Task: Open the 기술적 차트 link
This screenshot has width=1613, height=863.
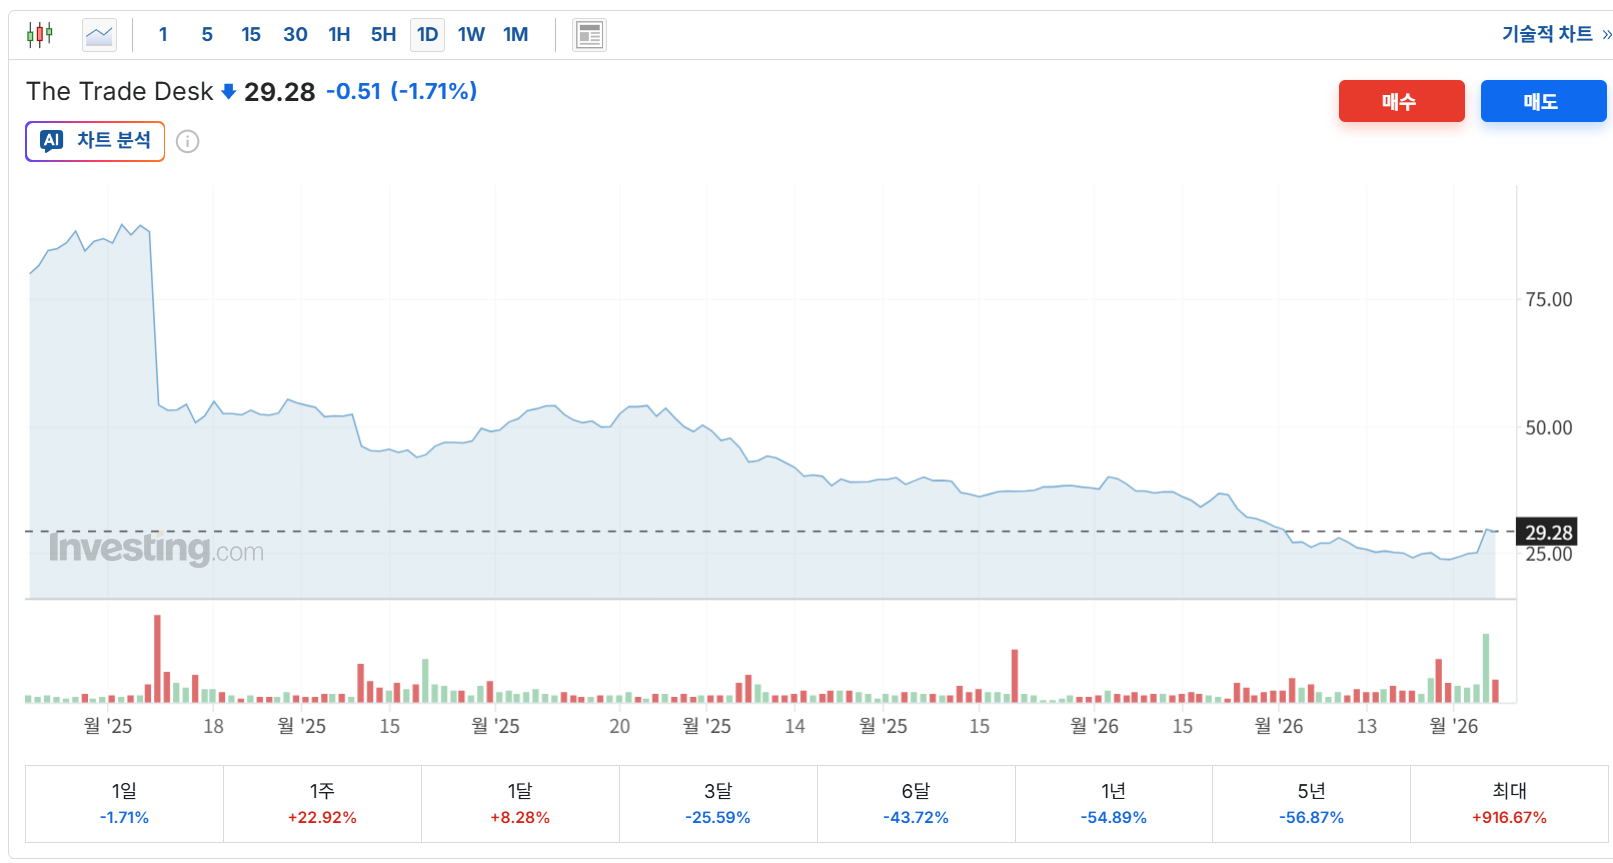Action: (1556, 34)
